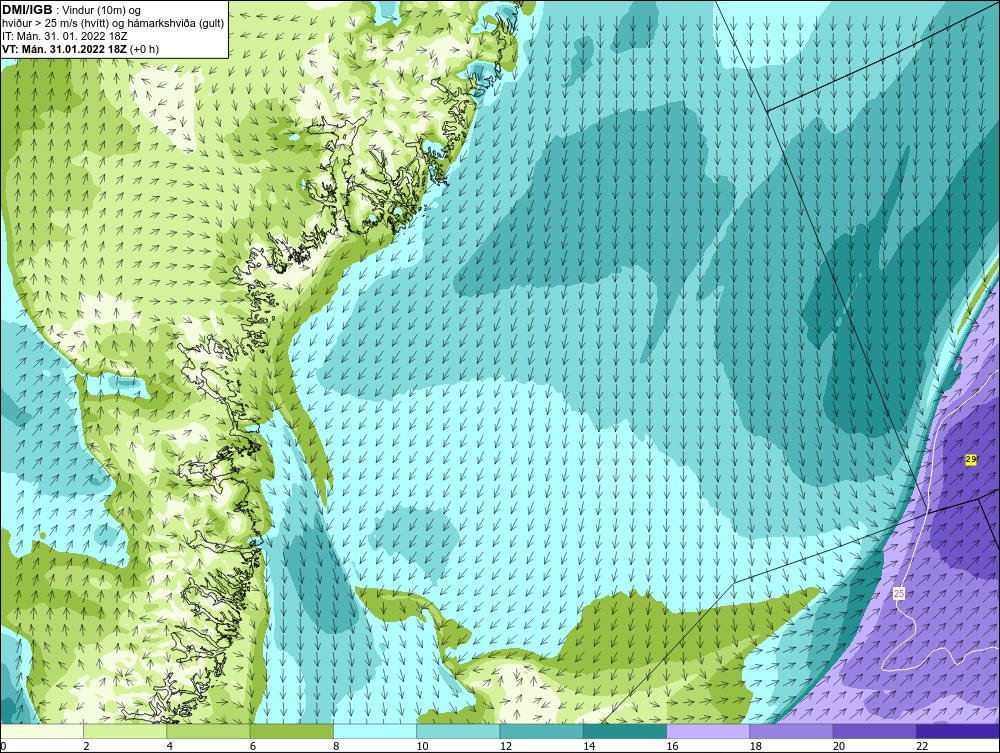
Task: Click the 20–22 m/s deep purple legend swatch
Action: [874, 731]
